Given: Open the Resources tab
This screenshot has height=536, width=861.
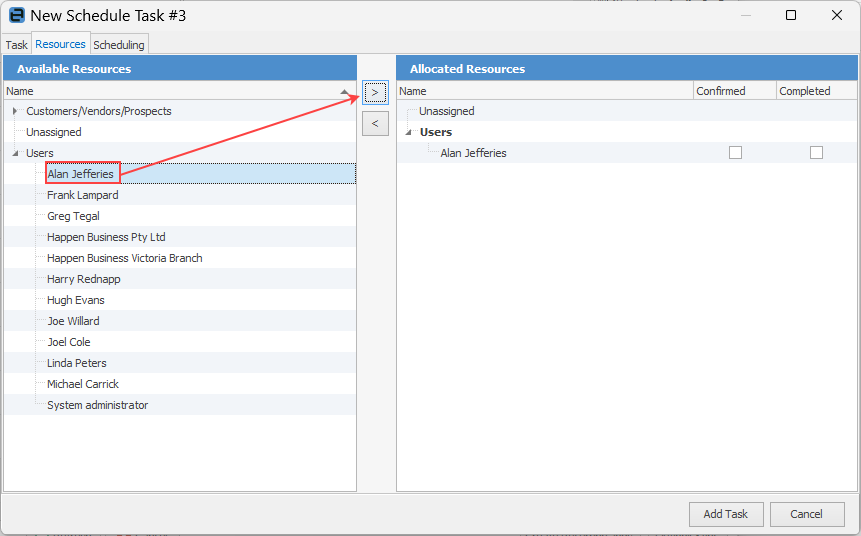Looking at the screenshot, I should (60, 44).
